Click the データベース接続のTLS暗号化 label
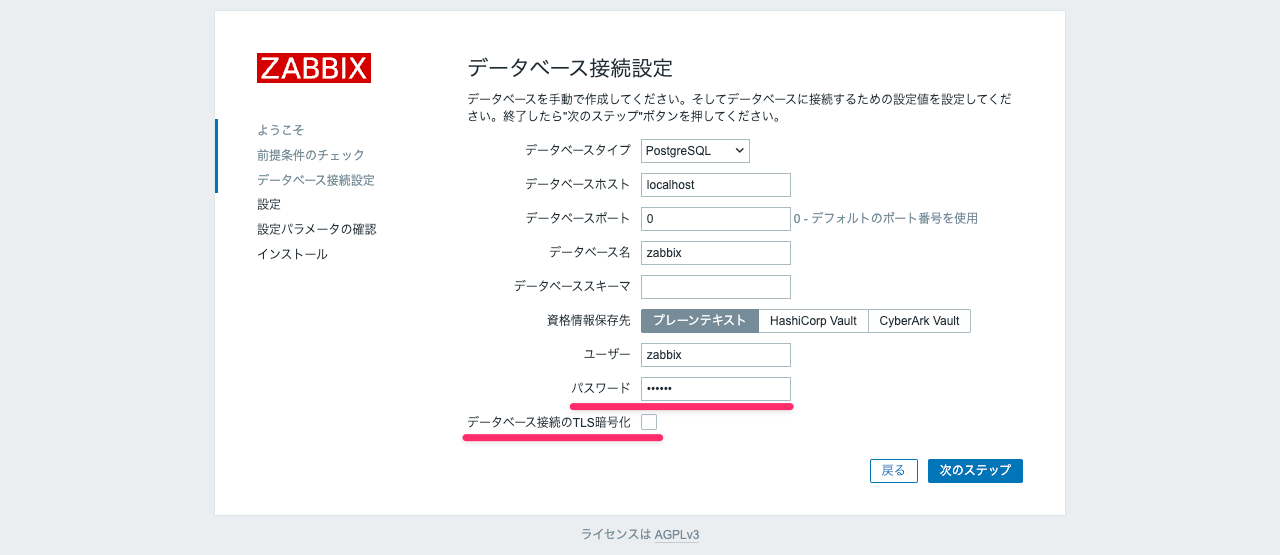The height and width of the screenshot is (555, 1280). tap(549, 422)
